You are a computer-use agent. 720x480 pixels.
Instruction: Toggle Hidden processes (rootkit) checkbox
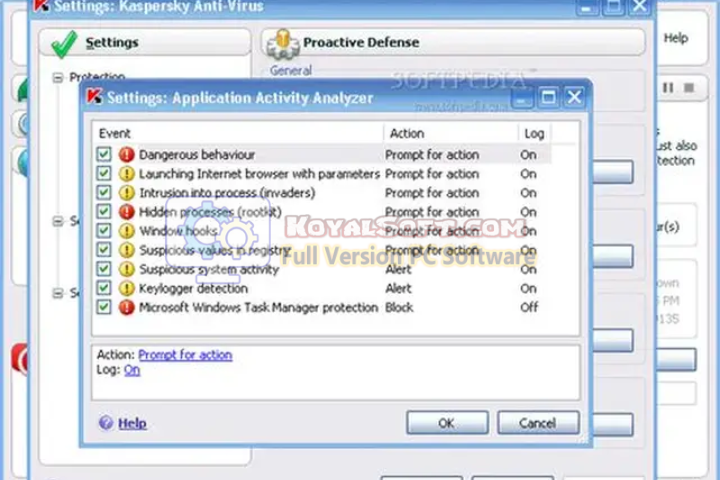104,212
